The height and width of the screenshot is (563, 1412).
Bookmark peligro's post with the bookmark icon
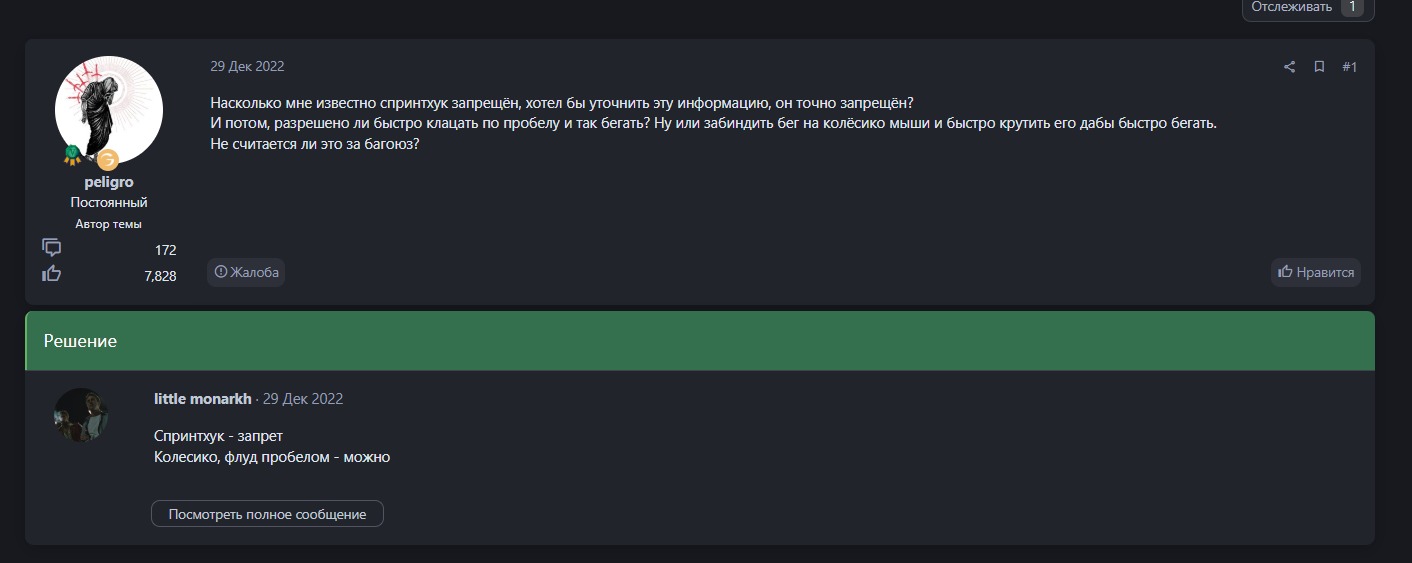tap(1319, 67)
